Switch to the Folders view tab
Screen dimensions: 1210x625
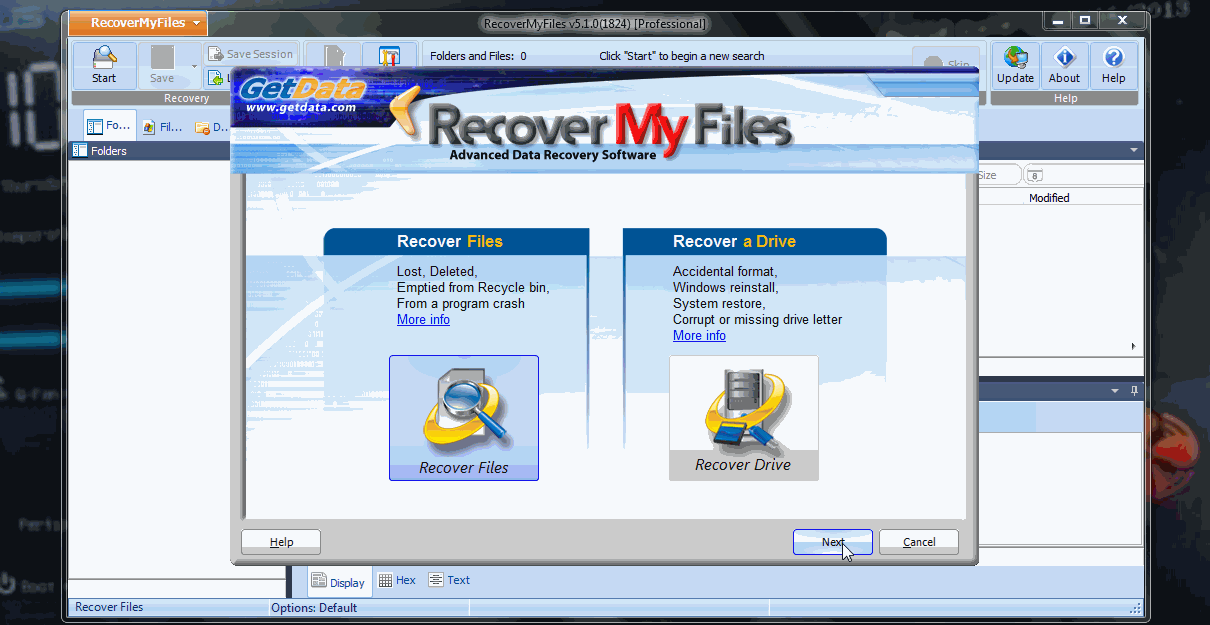click(x=110, y=127)
